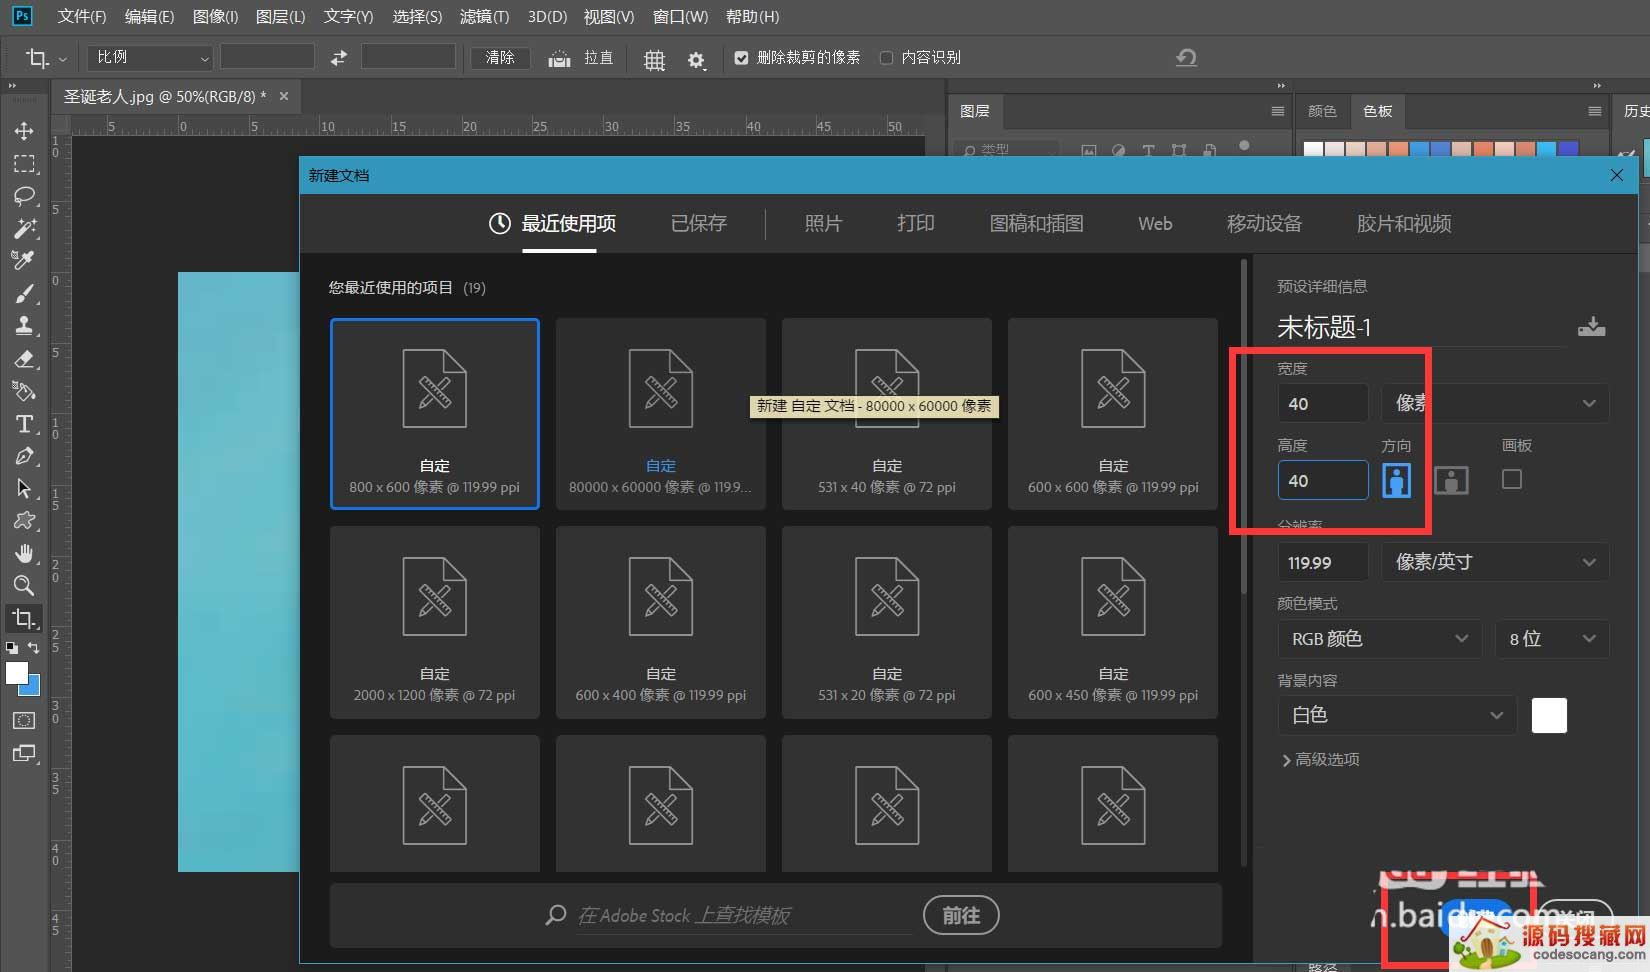Open background contents dropdown (白色)
Image resolution: width=1650 pixels, height=972 pixels.
click(1397, 715)
